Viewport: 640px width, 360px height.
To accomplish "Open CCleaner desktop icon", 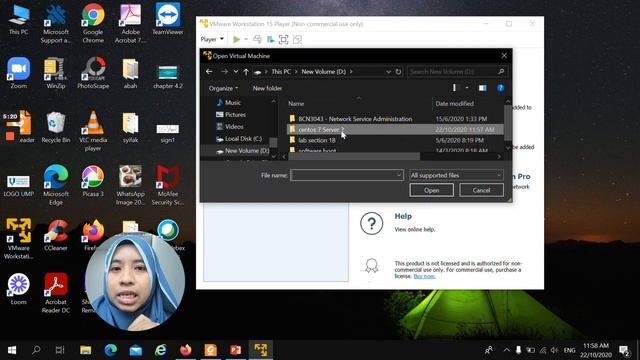I will [56, 235].
